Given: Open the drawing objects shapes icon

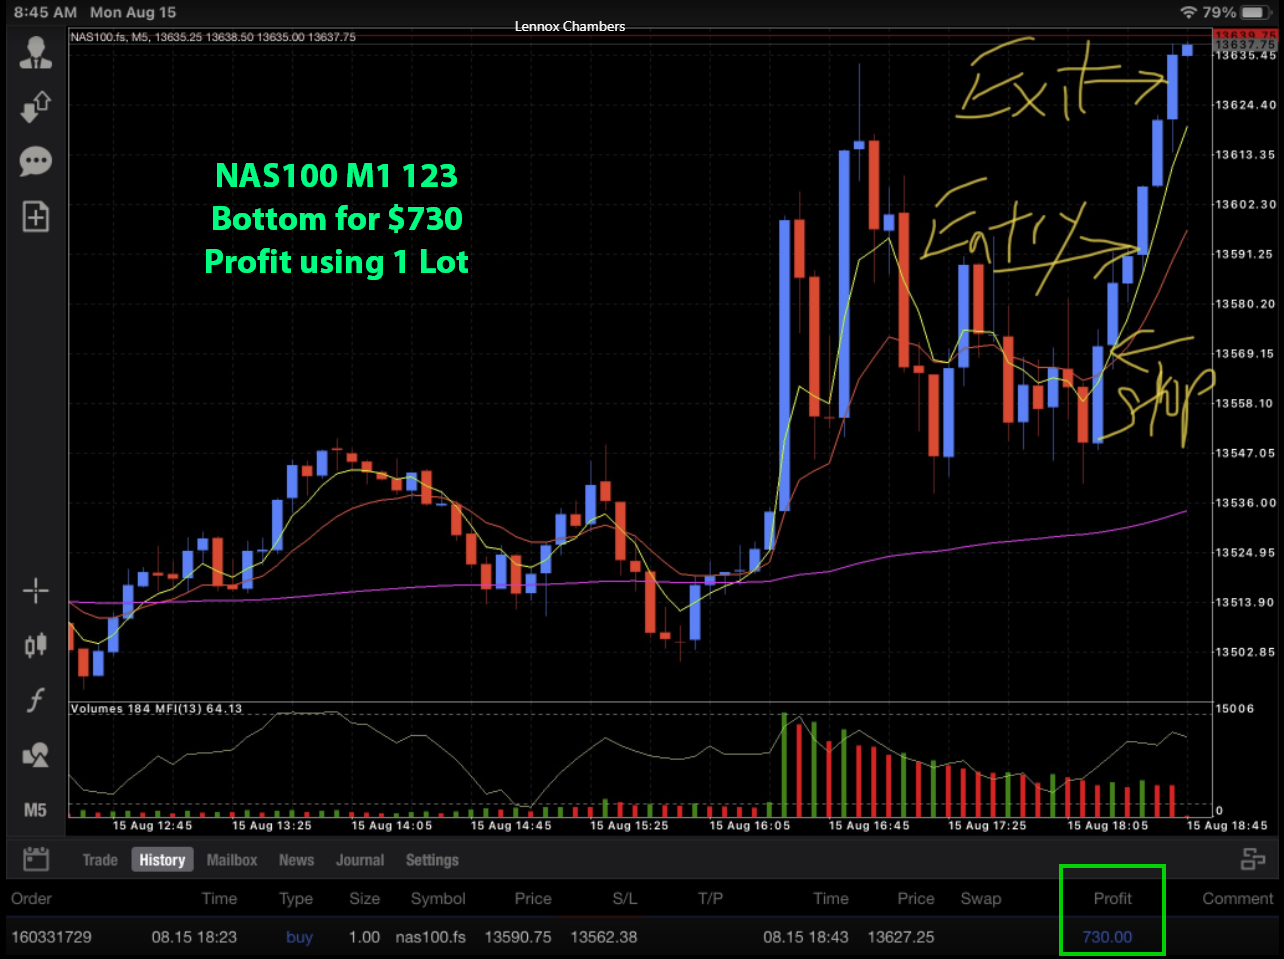Looking at the screenshot, I should [35, 755].
